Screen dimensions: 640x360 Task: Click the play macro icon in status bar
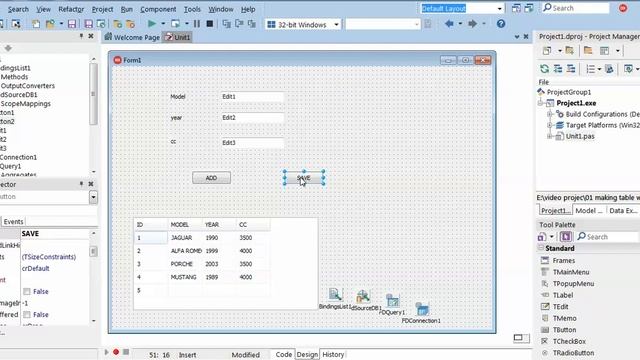(107, 352)
